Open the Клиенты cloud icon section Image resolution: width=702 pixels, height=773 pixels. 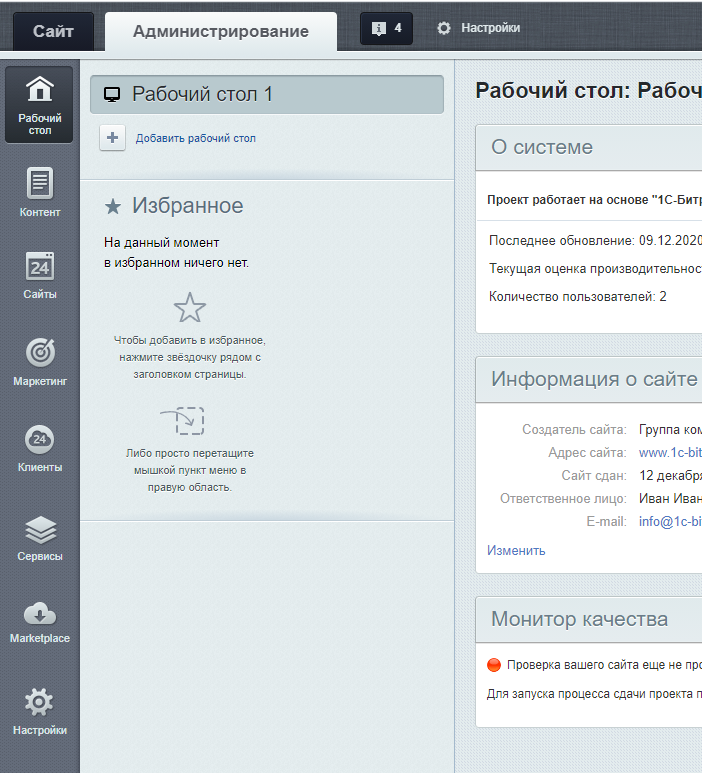click(39, 448)
